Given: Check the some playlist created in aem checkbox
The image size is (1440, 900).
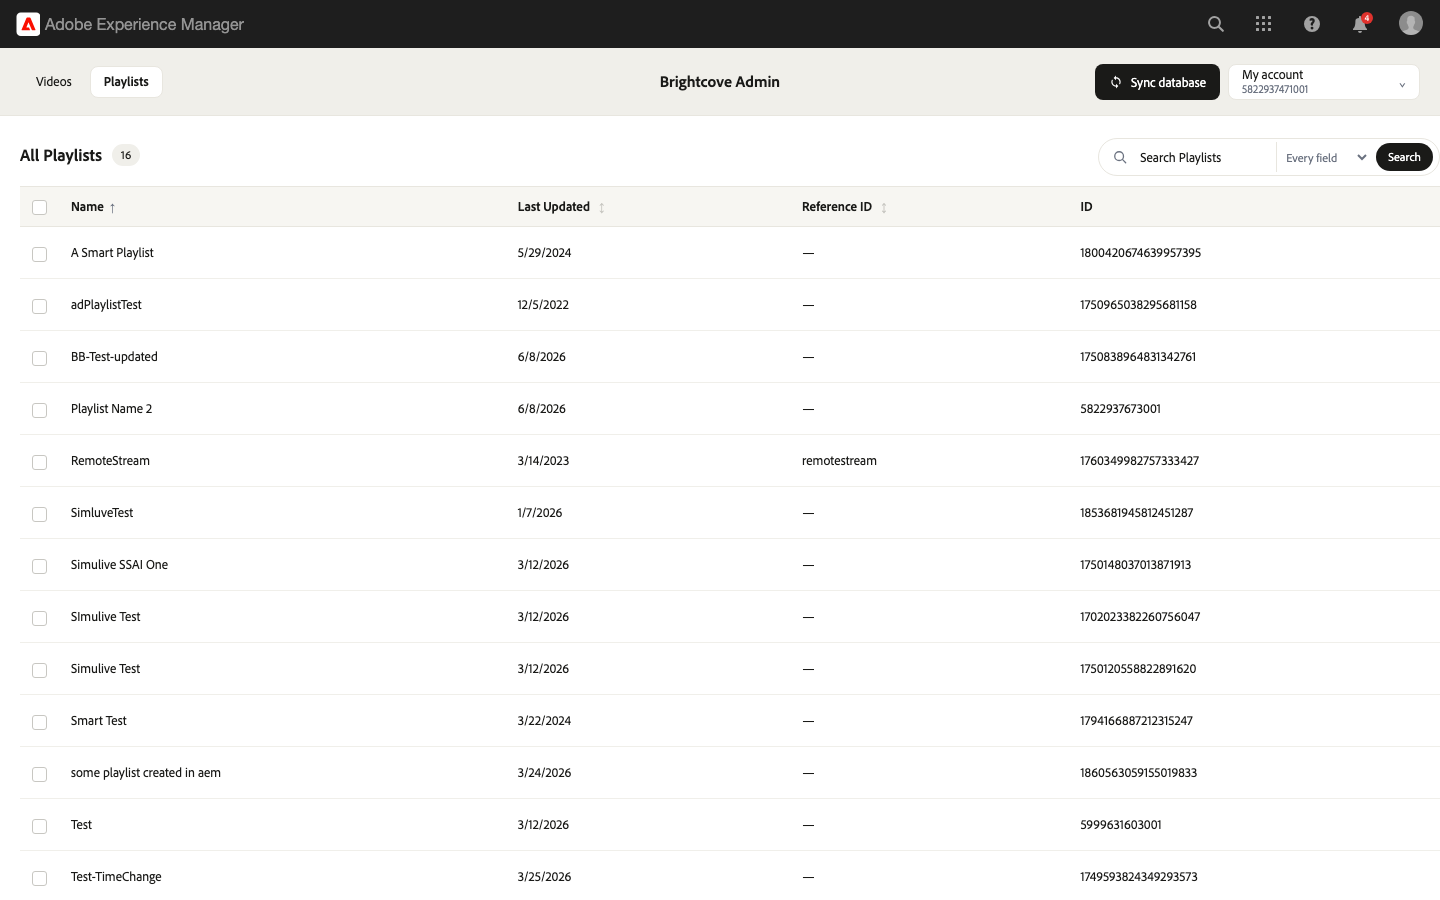Looking at the screenshot, I should tap(40, 774).
